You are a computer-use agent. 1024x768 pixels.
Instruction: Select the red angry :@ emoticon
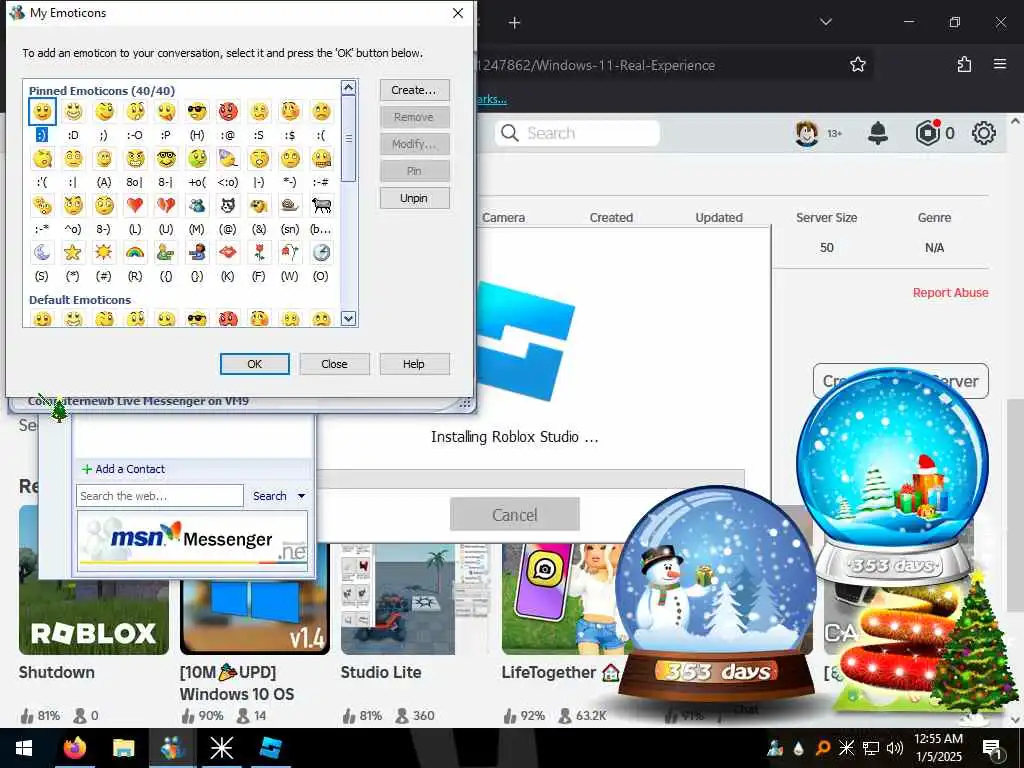228,112
